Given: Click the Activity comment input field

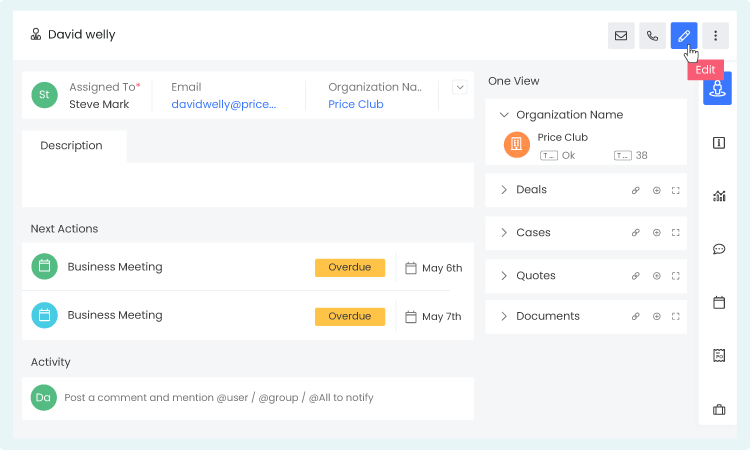Looking at the screenshot, I should point(260,397).
